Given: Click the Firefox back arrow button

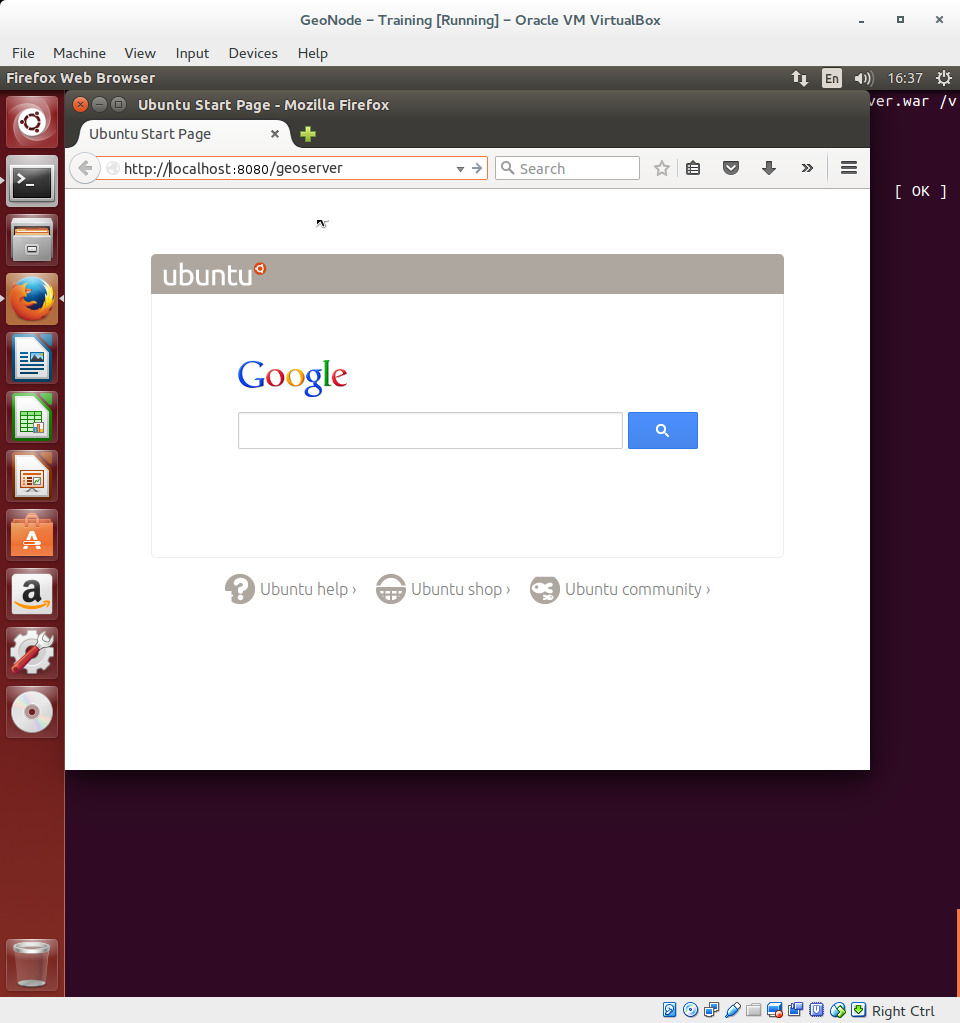Looking at the screenshot, I should [x=85, y=168].
